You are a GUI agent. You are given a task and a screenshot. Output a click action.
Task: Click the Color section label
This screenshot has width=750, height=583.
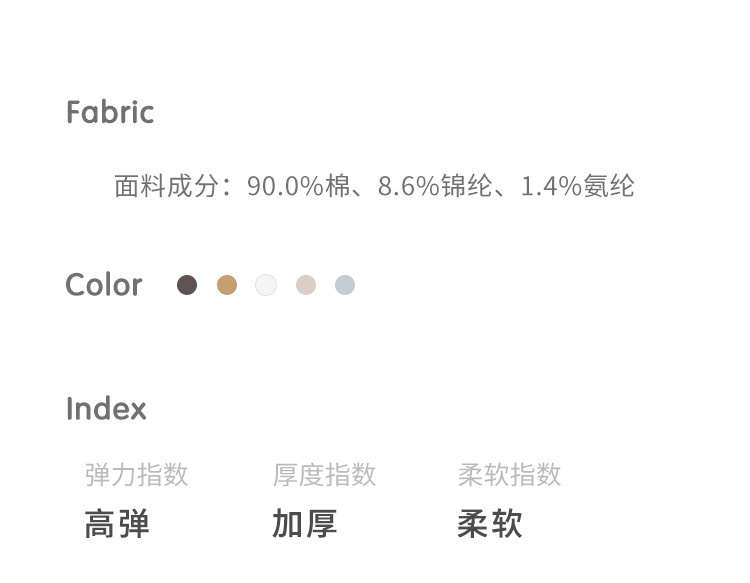(104, 285)
